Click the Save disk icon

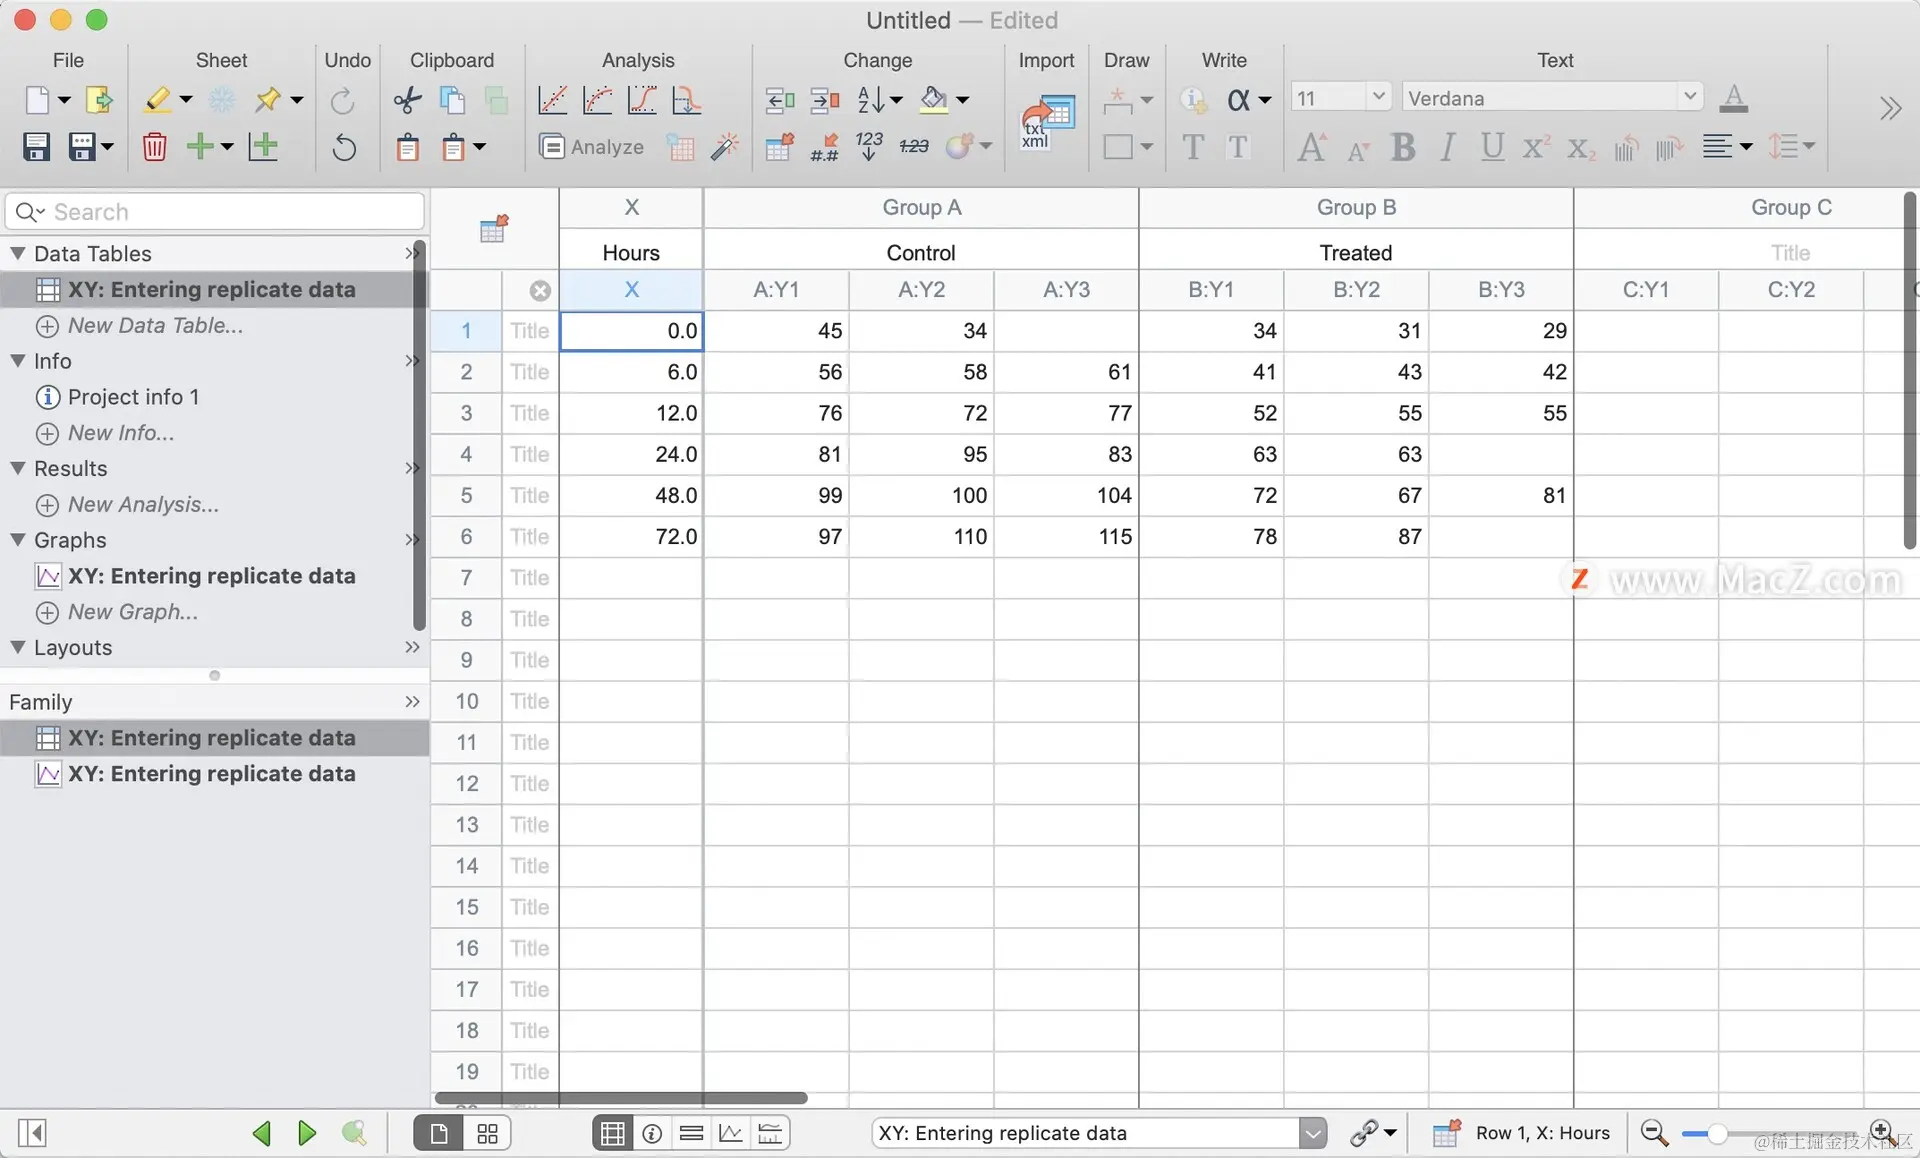[36, 147]
